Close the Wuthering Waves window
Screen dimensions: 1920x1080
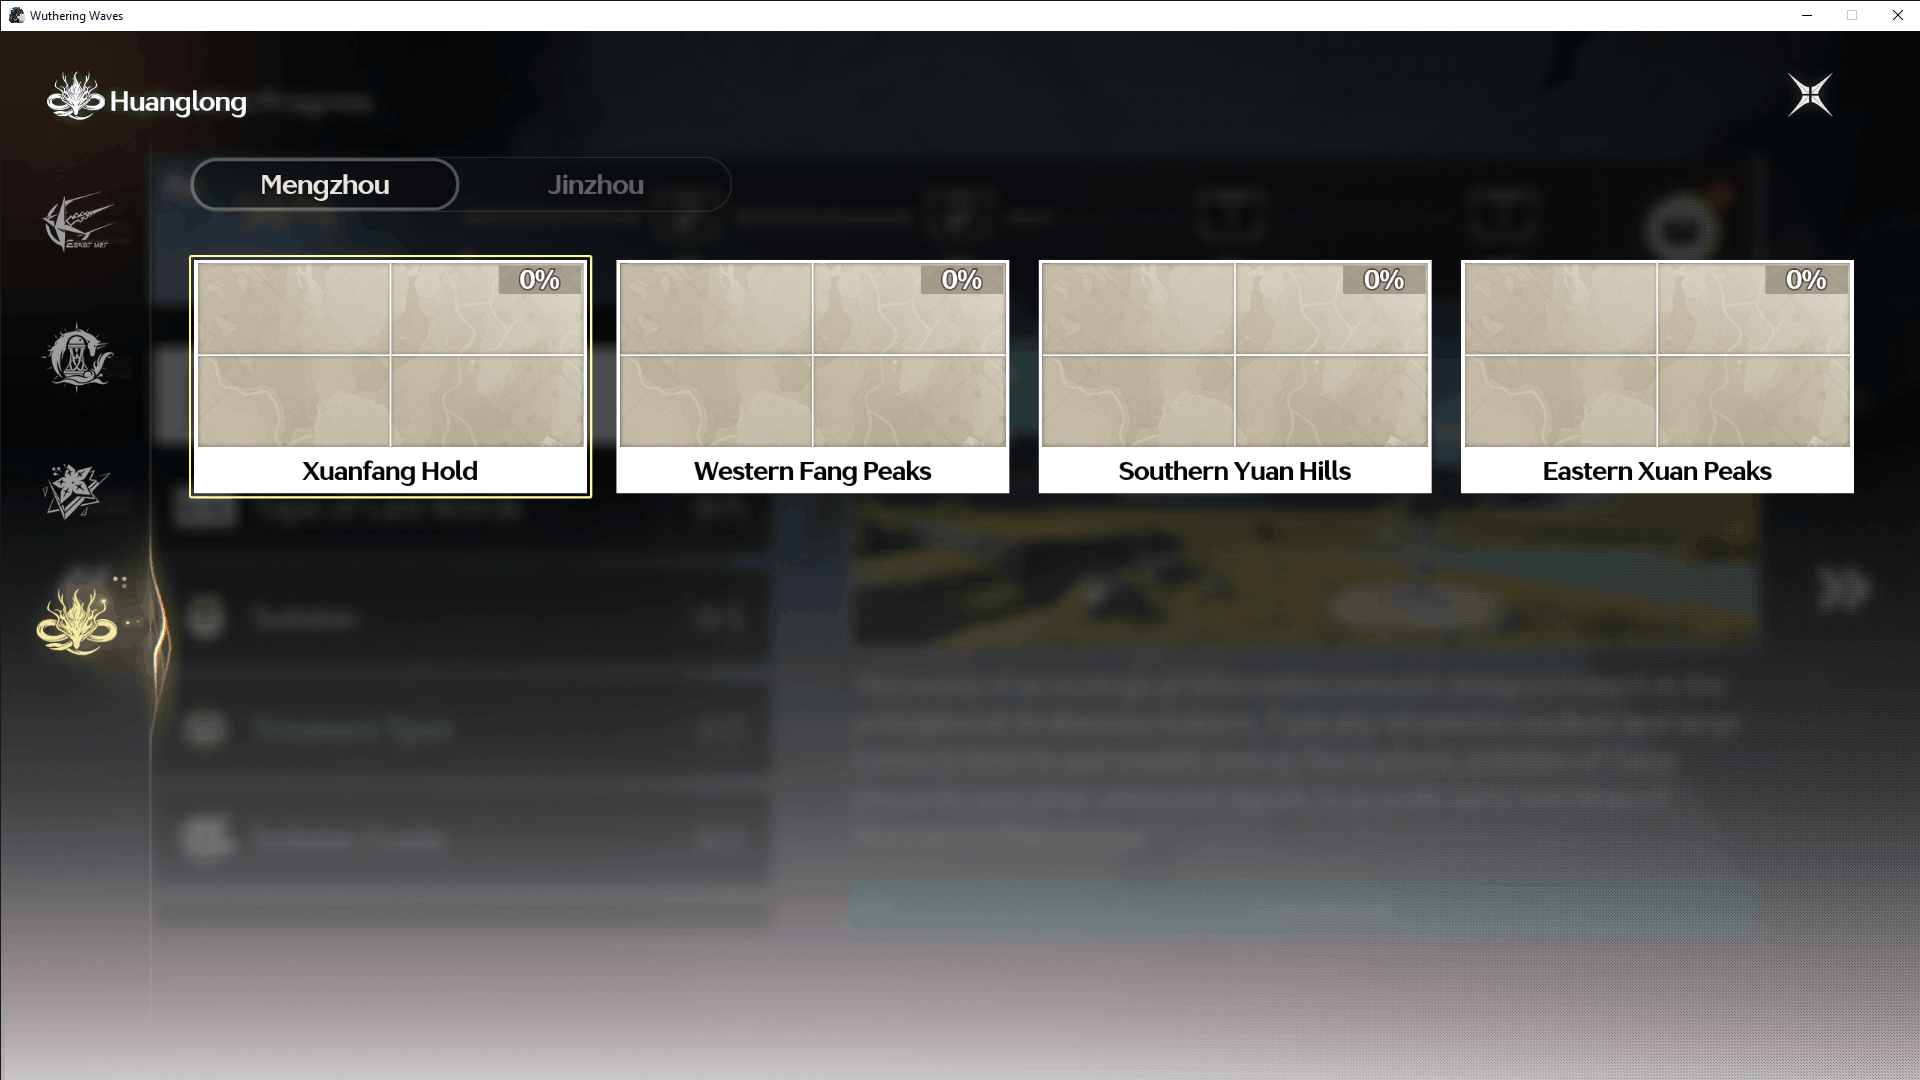1897,15
